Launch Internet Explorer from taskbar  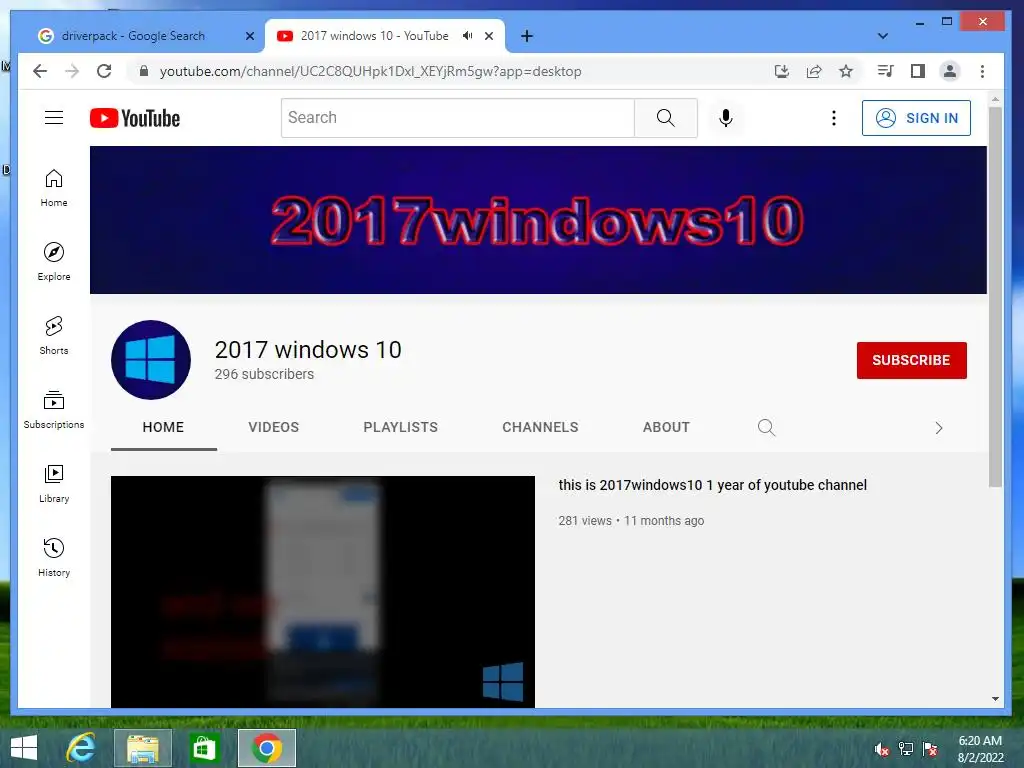click(81, 748)
